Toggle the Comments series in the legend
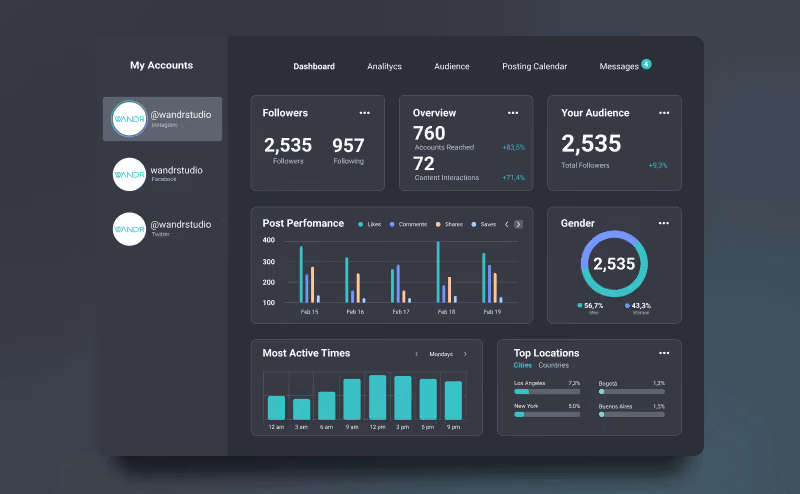Screen dimensions: 800x494 [408, 224]
